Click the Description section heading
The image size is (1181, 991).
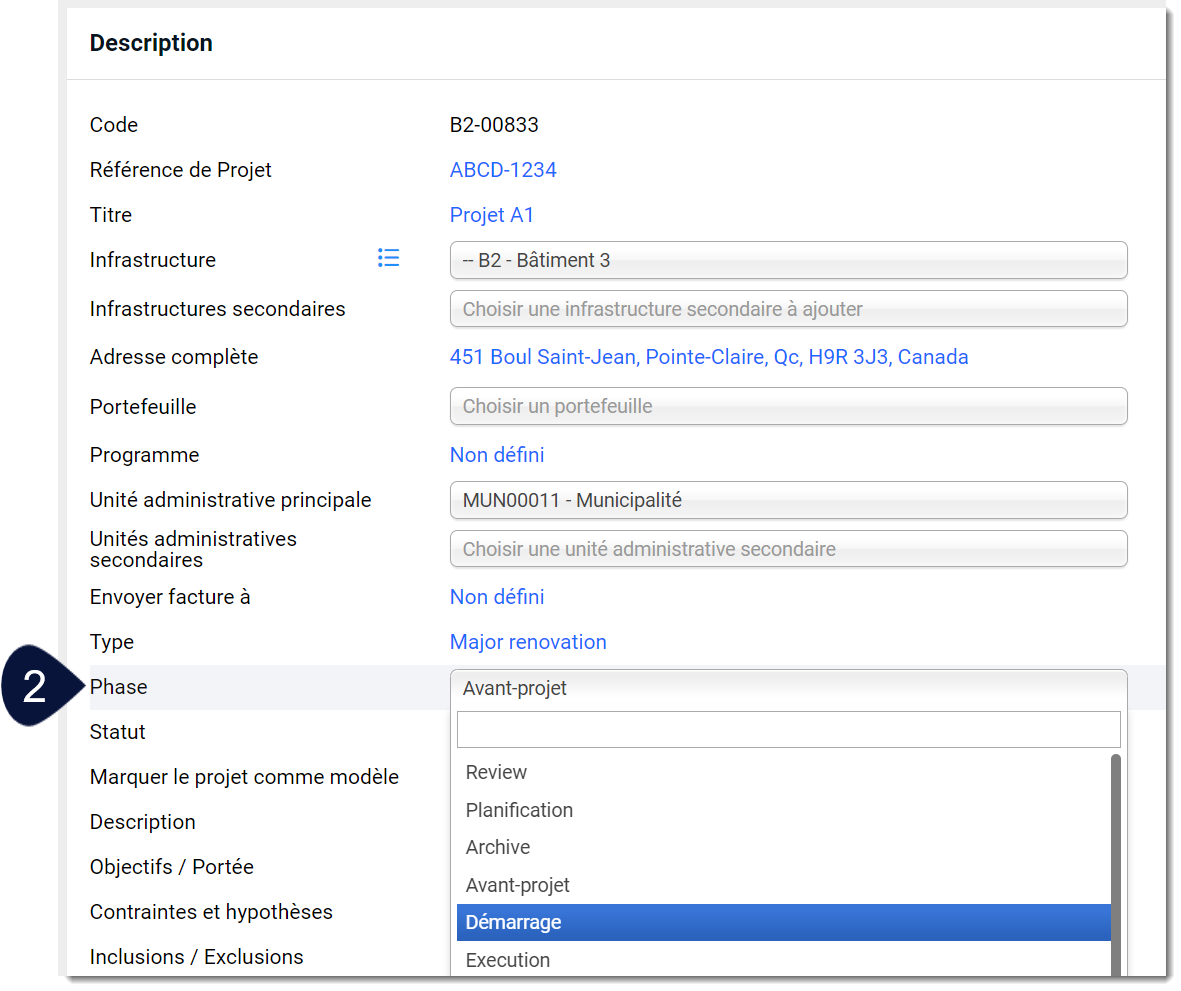(x=151, y=43)
